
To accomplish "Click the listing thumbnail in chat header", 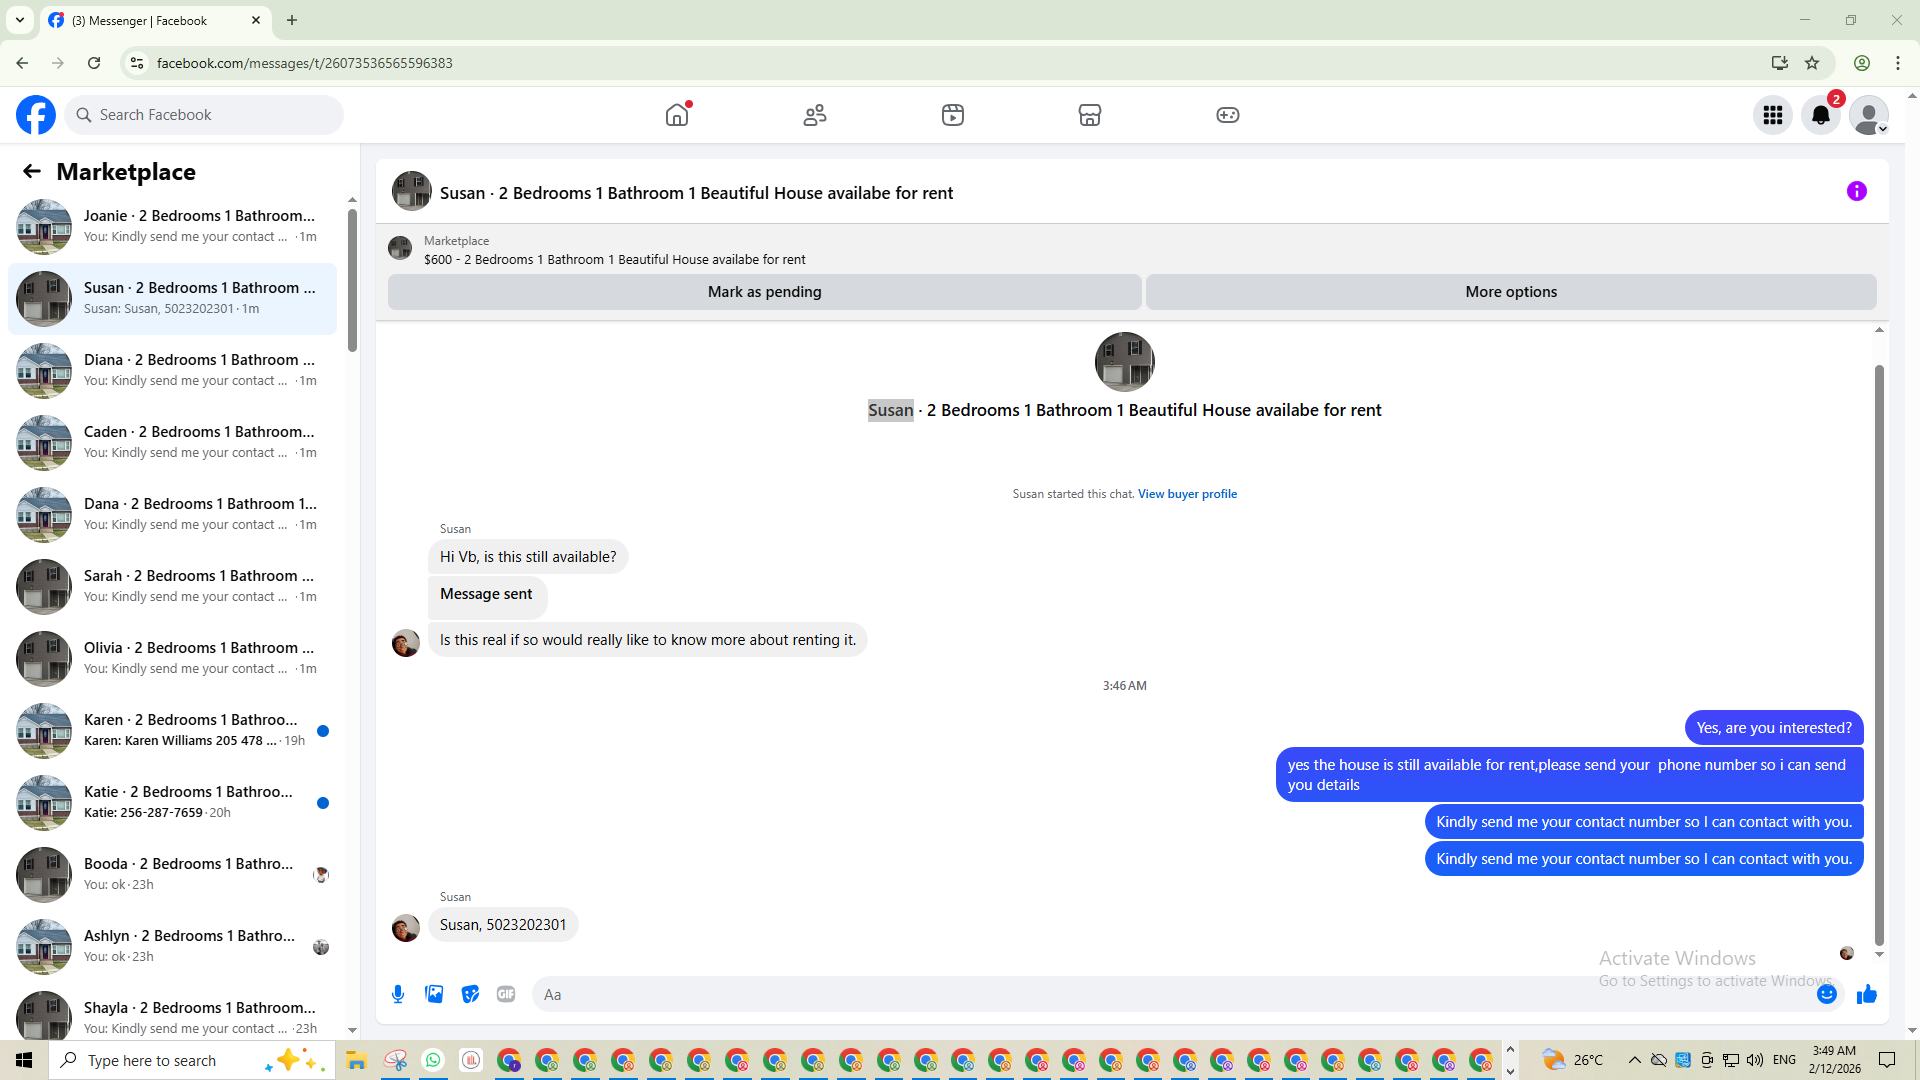I will point(412,191).
